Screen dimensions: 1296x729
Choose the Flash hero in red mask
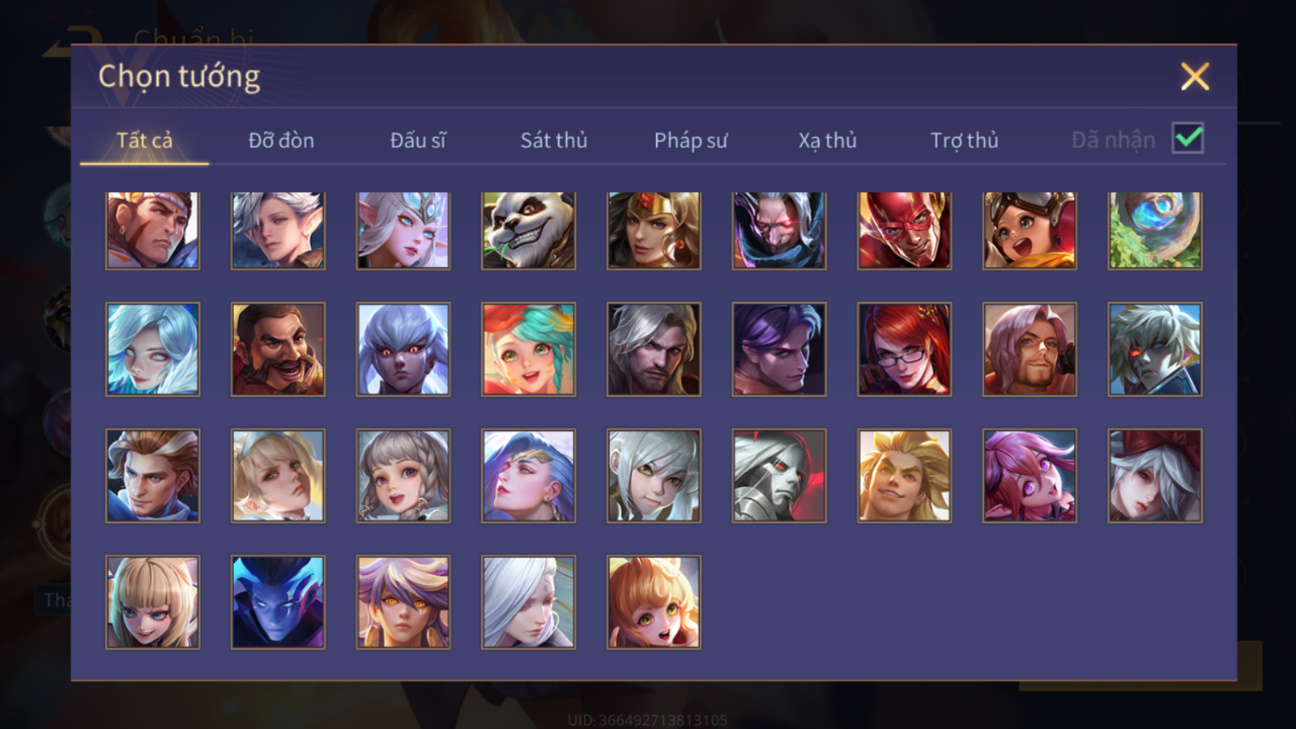tap(904, 231)
